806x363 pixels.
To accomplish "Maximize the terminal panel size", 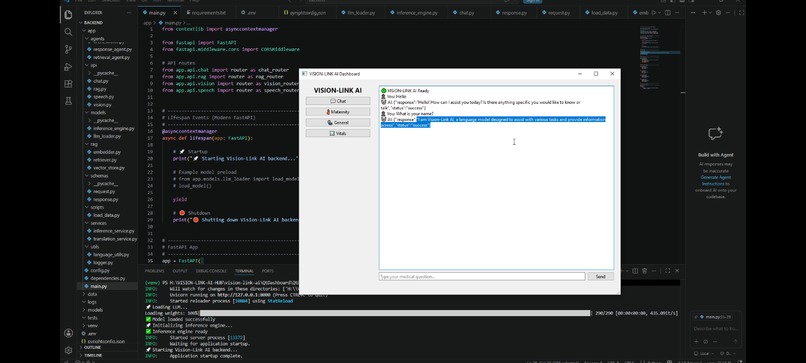I will (667, 271).
